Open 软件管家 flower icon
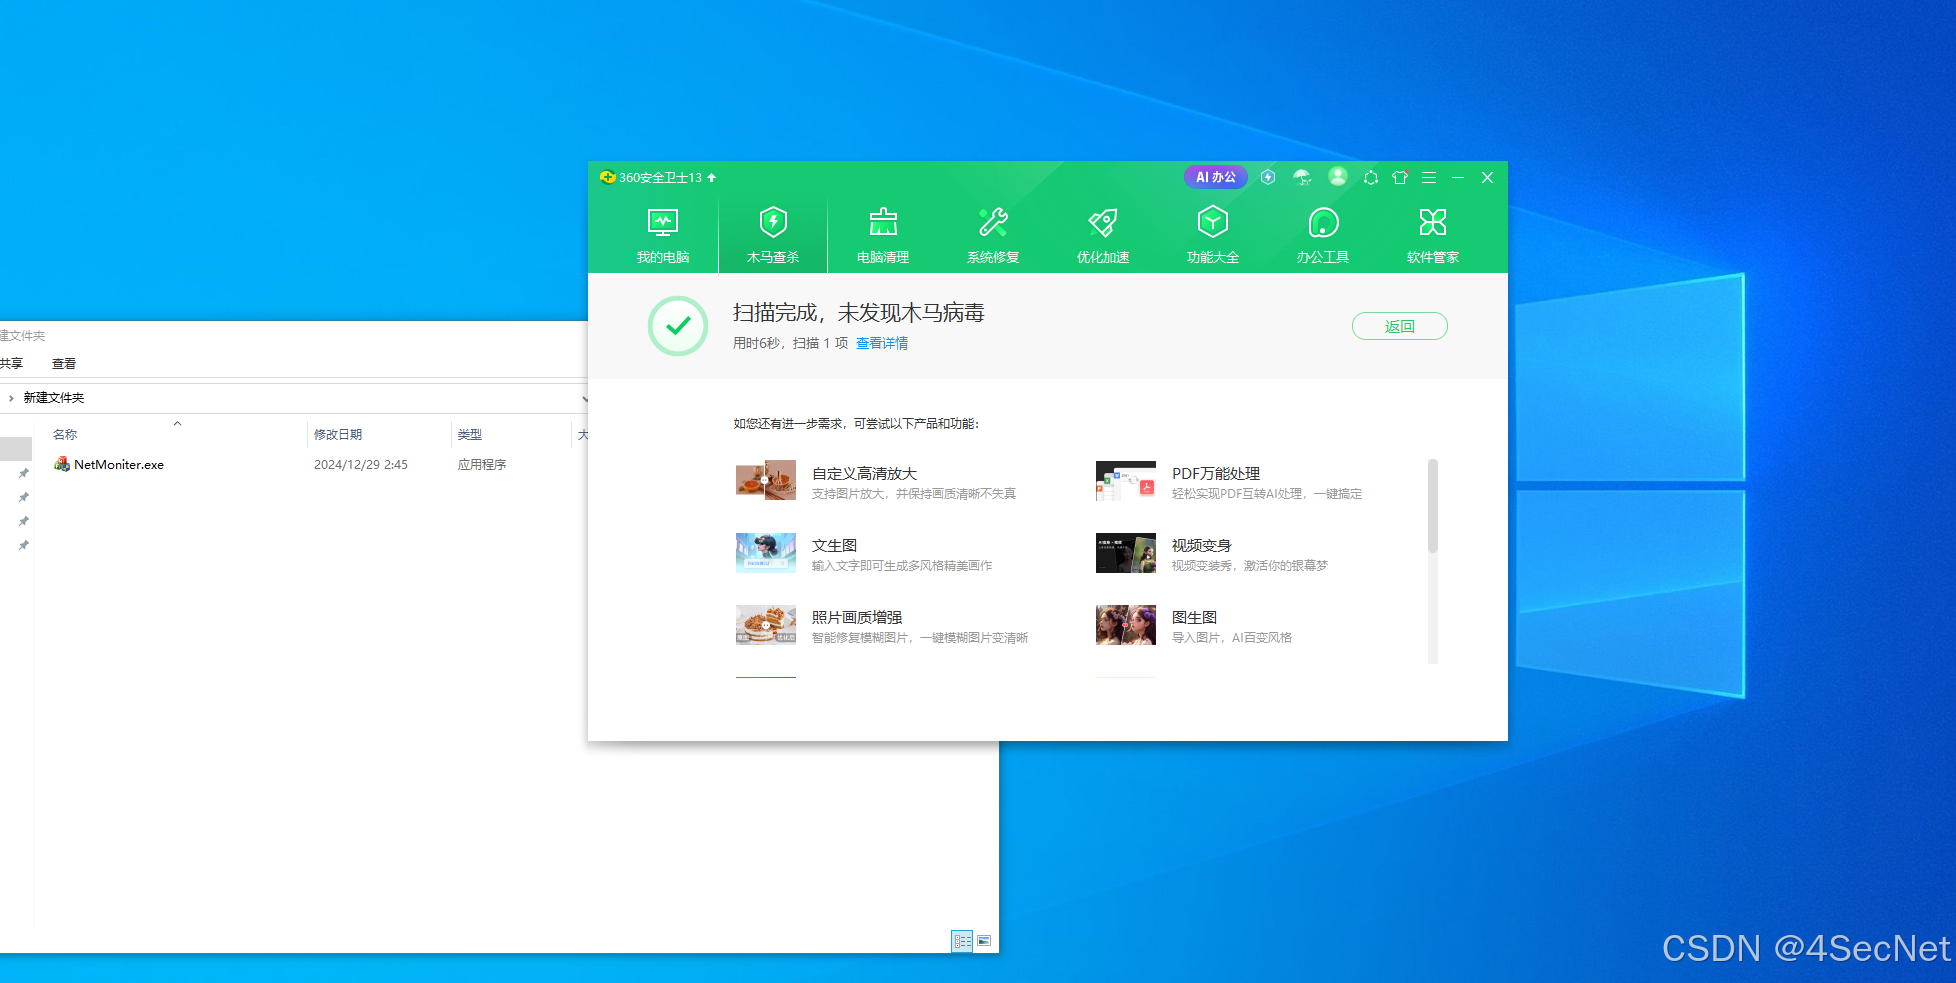 (x=1433, y=222)
